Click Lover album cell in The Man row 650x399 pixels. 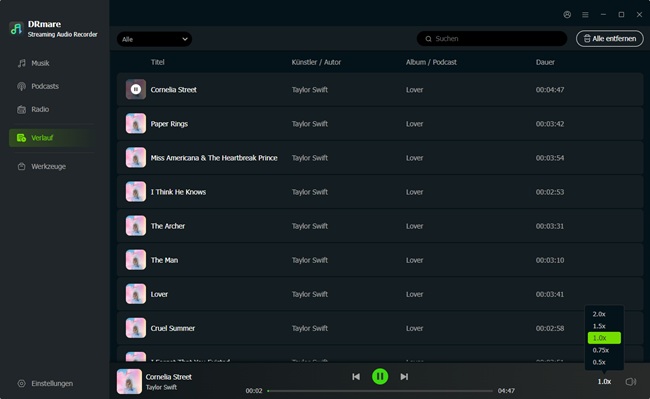click(x=415, y=260)
